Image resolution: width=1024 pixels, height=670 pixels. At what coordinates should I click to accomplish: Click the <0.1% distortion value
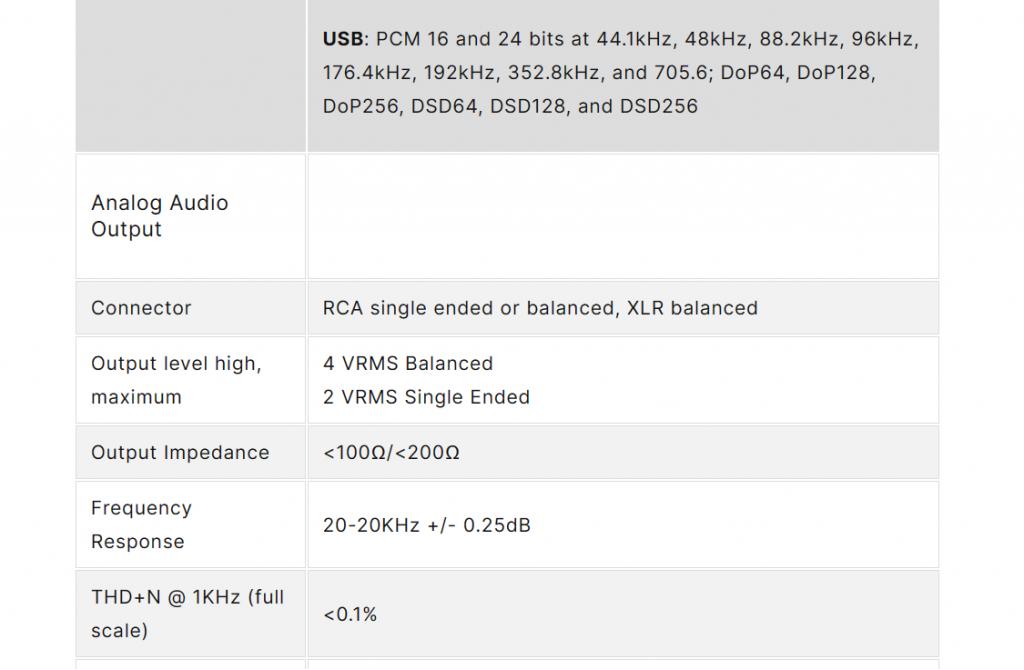pyautogui.click(x=350, y=615)
